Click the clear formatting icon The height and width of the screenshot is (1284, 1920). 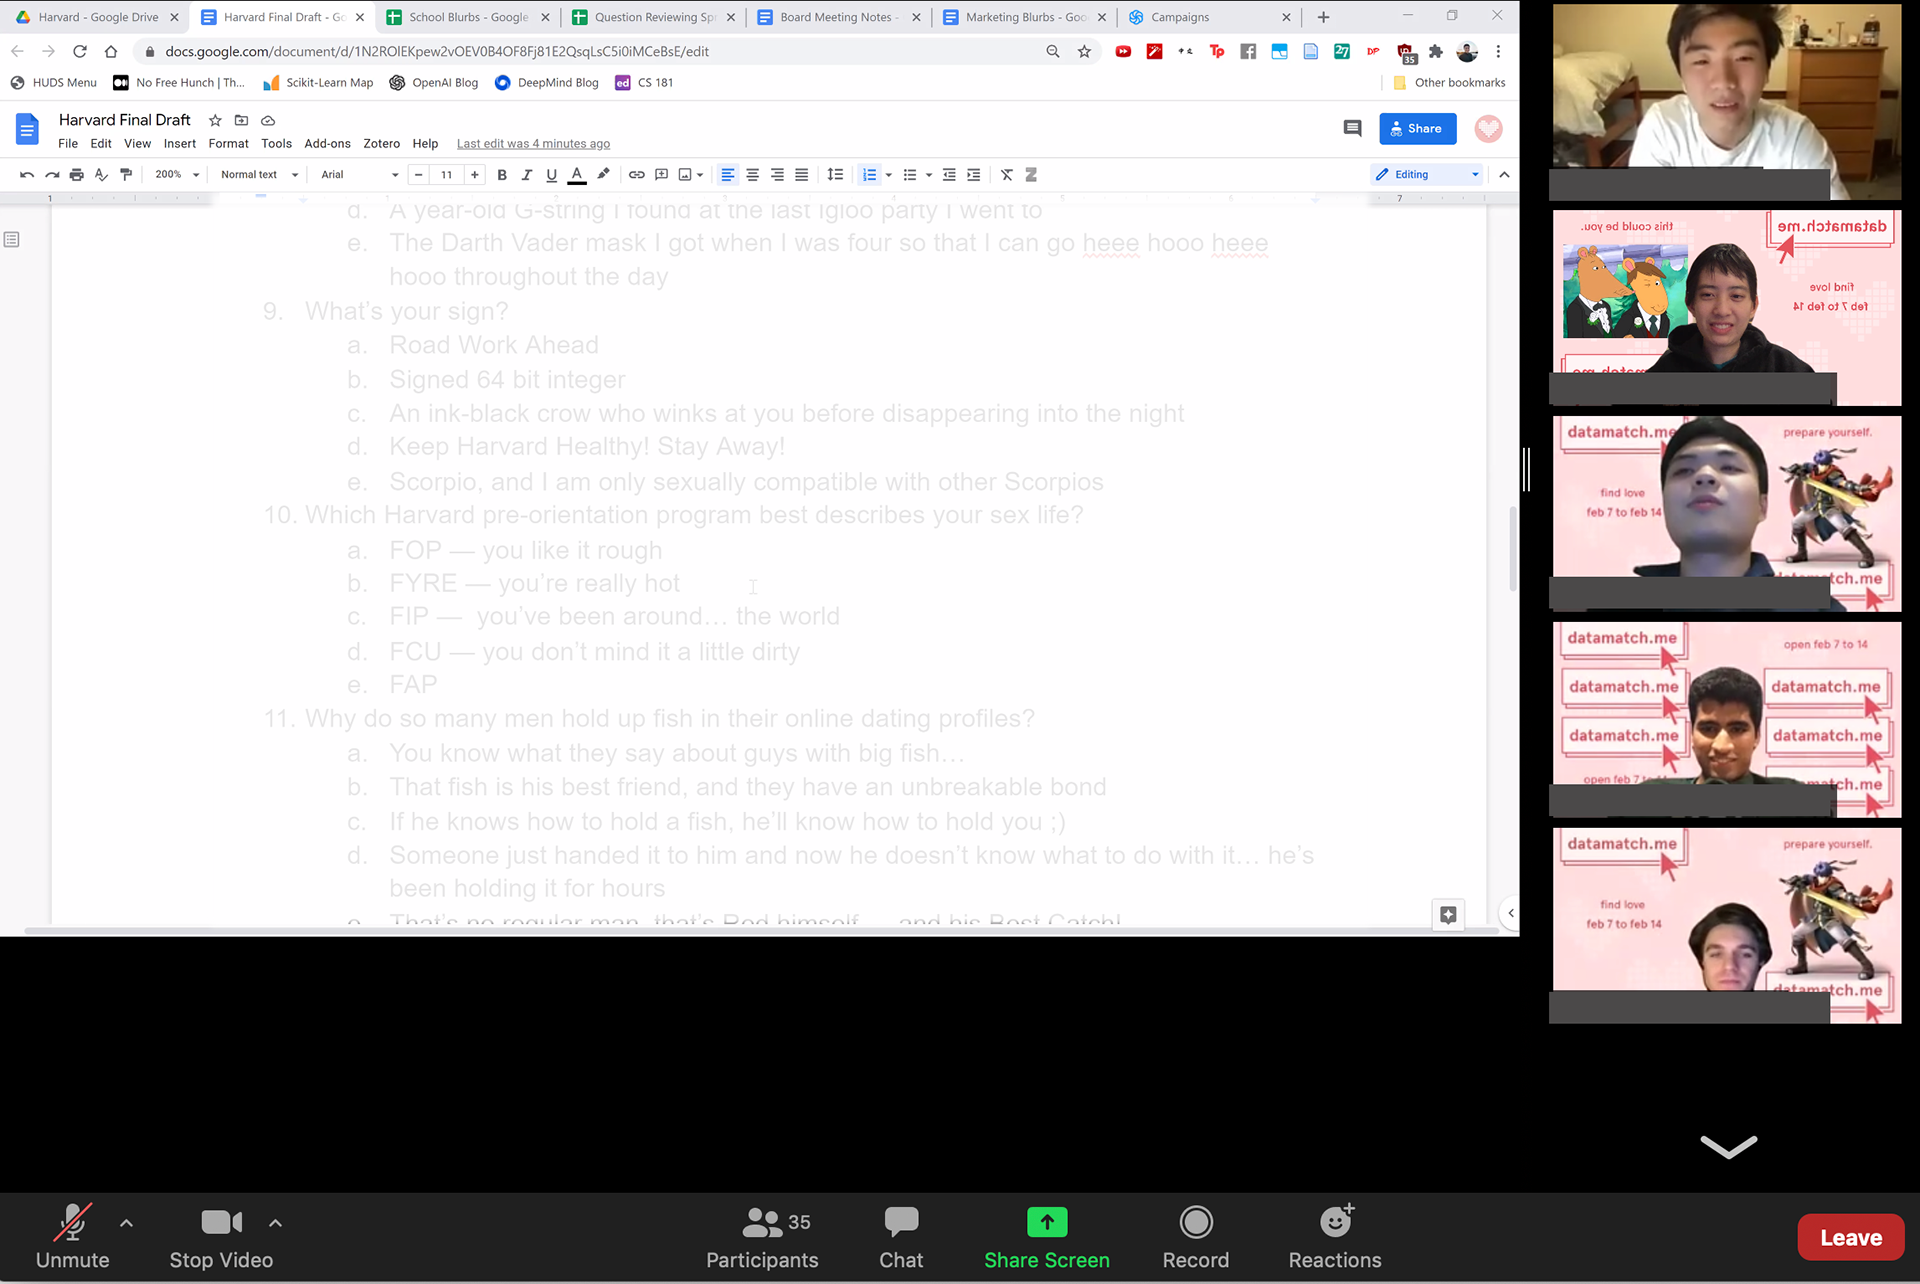pos(1007,174)
